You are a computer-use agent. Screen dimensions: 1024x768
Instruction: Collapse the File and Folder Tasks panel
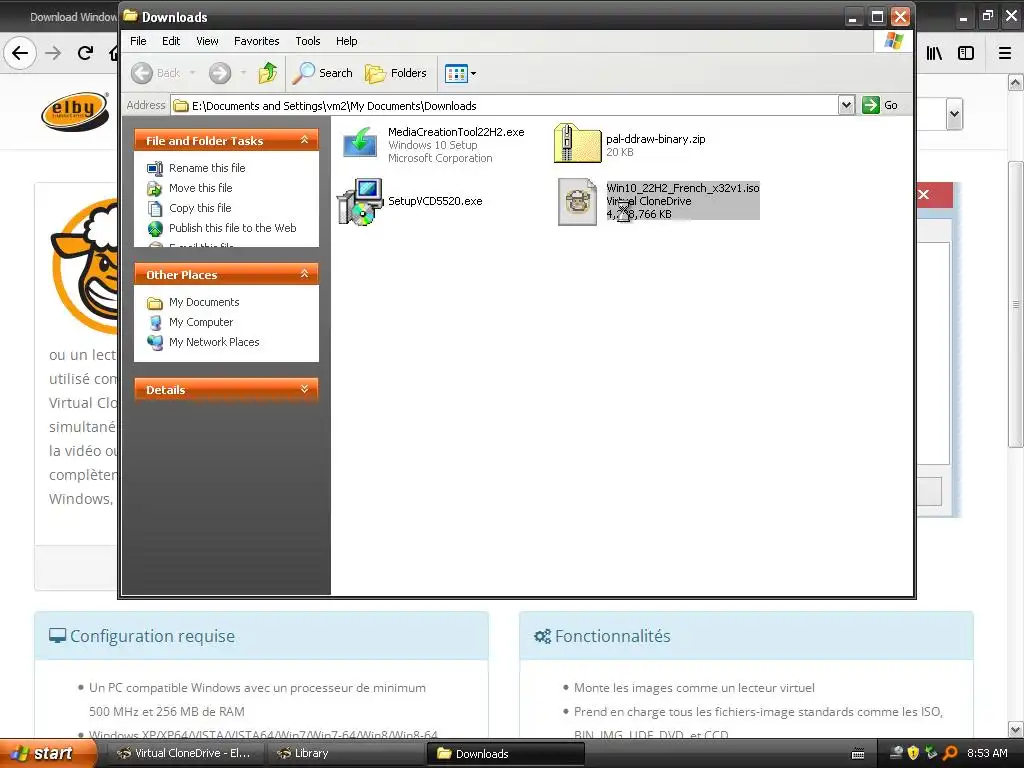click(x=304, y=140)
